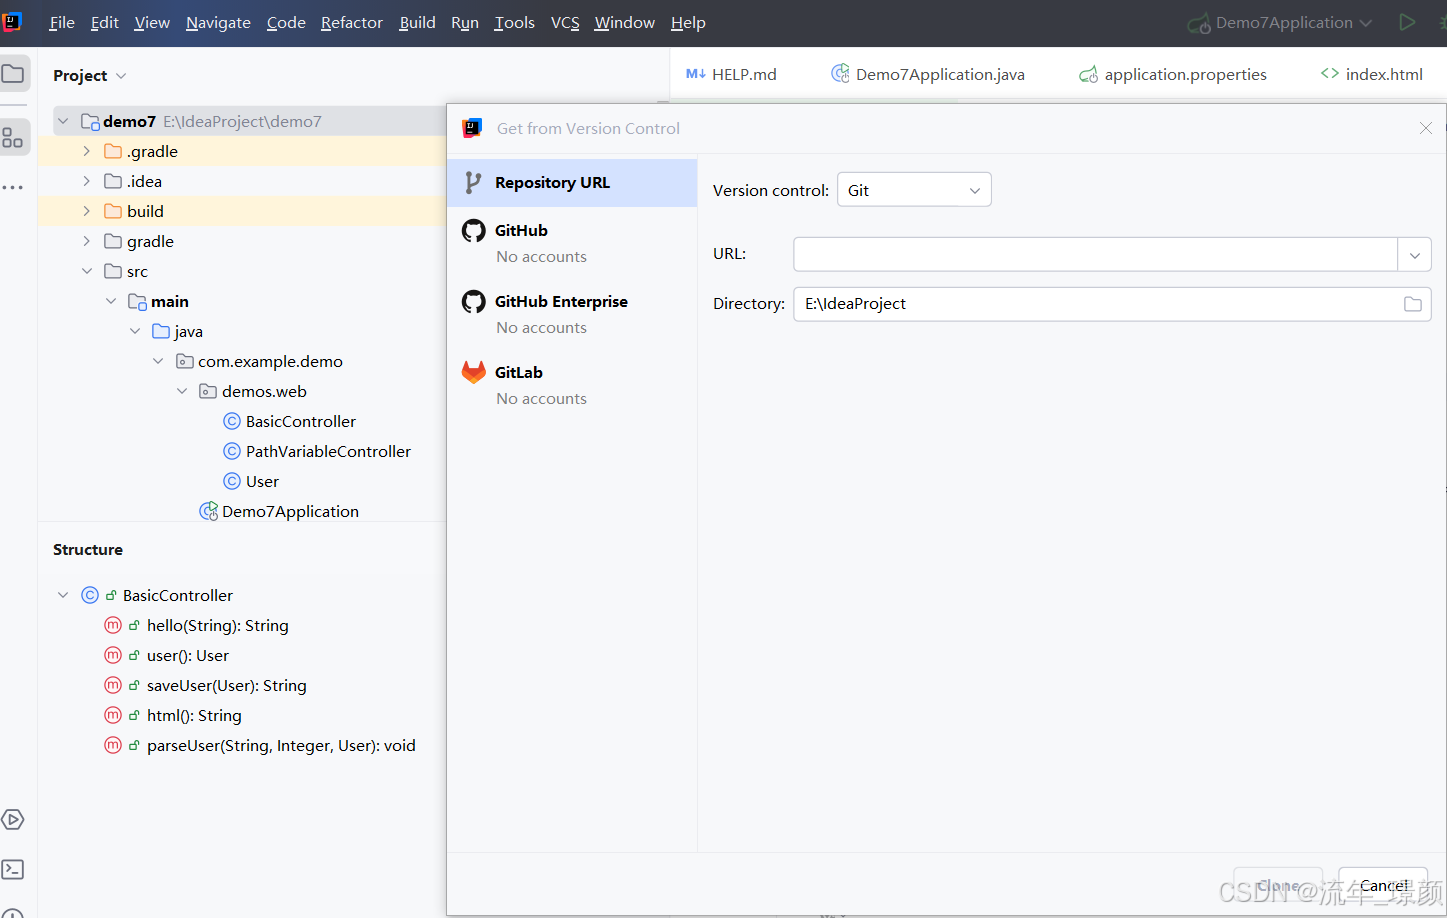Click the BasicController class icon in Project tree

(x=232, y=421)
